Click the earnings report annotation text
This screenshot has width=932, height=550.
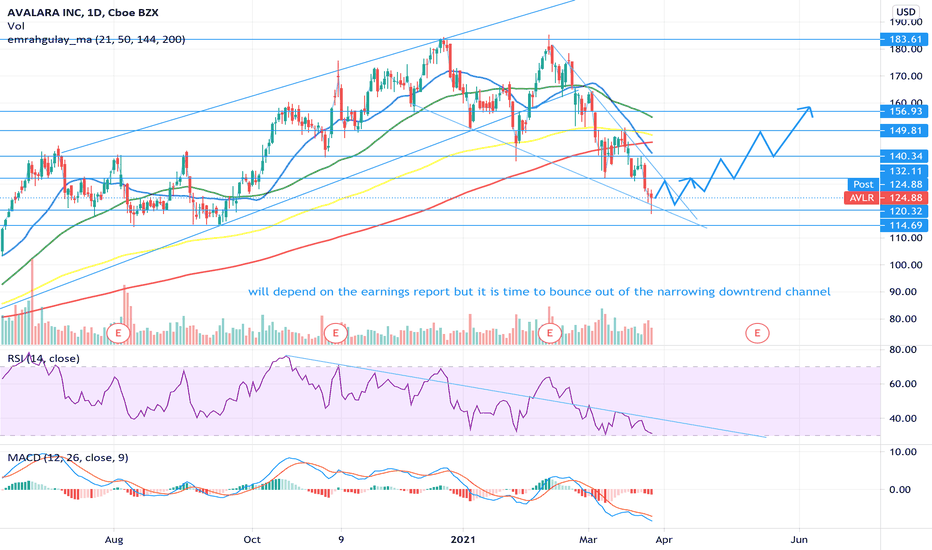(539, 292)
